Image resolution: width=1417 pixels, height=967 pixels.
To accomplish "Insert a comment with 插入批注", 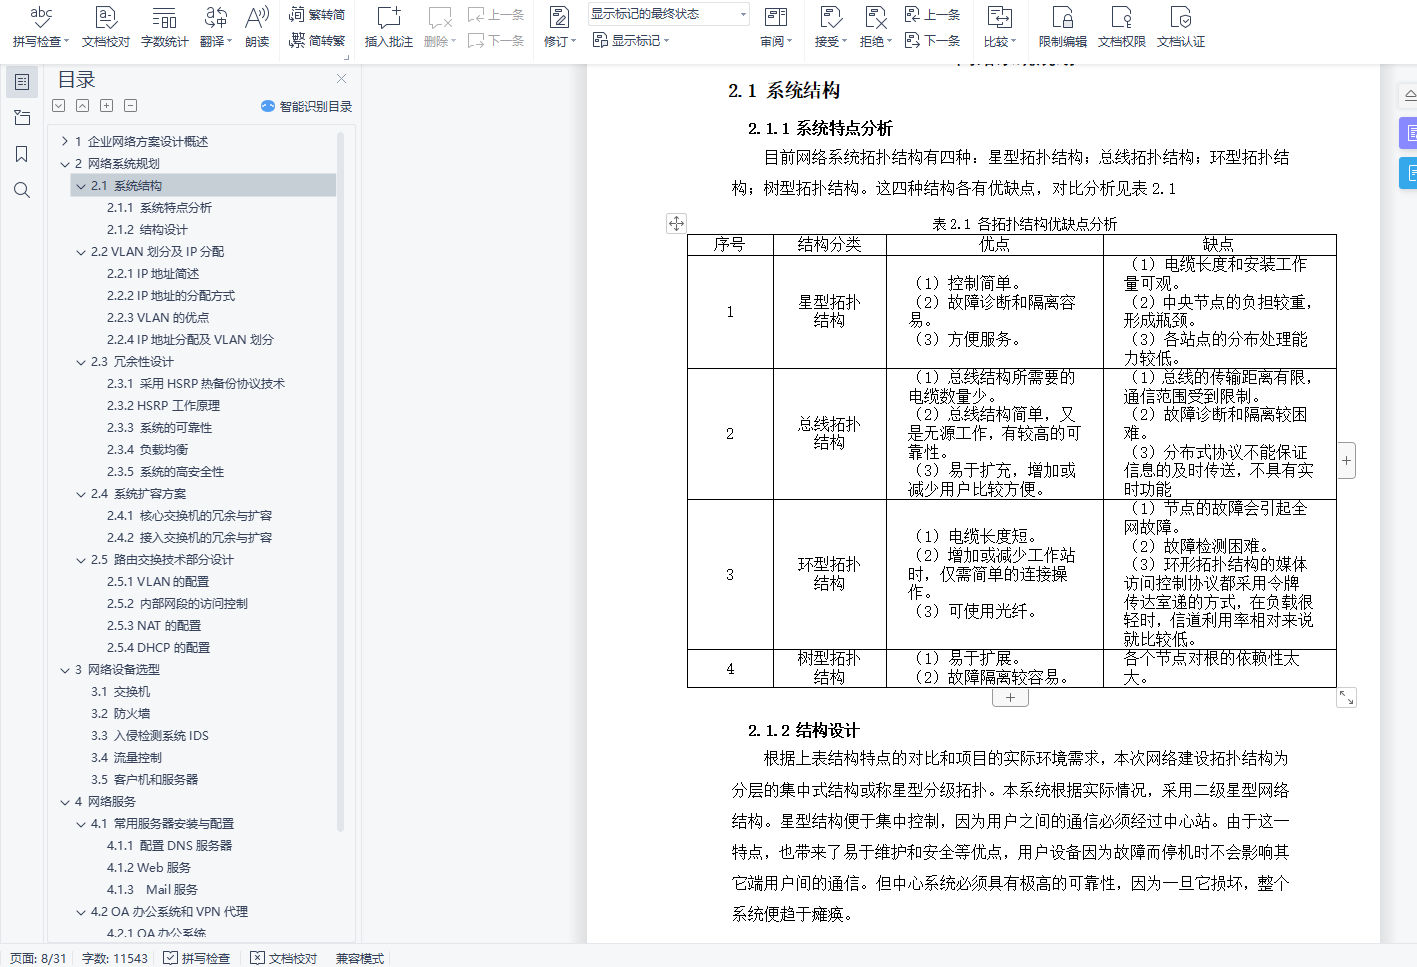I will [x=389, y=27].
